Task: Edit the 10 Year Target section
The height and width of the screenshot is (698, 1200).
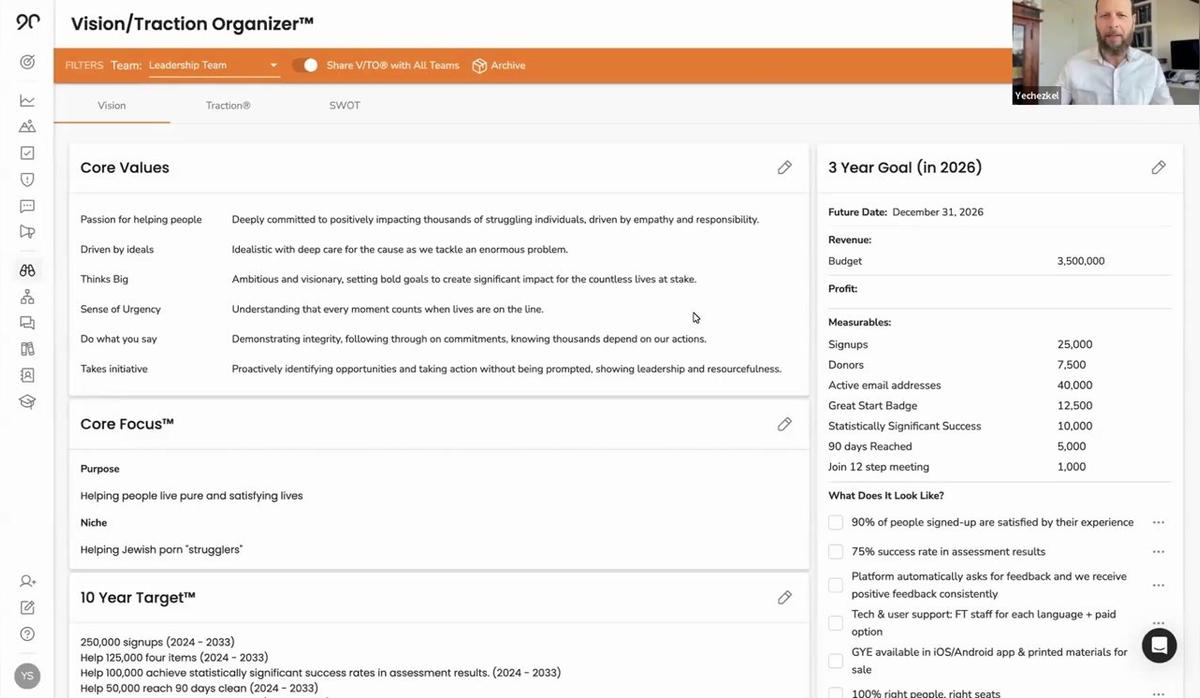Action: click(x=785, y=598)
